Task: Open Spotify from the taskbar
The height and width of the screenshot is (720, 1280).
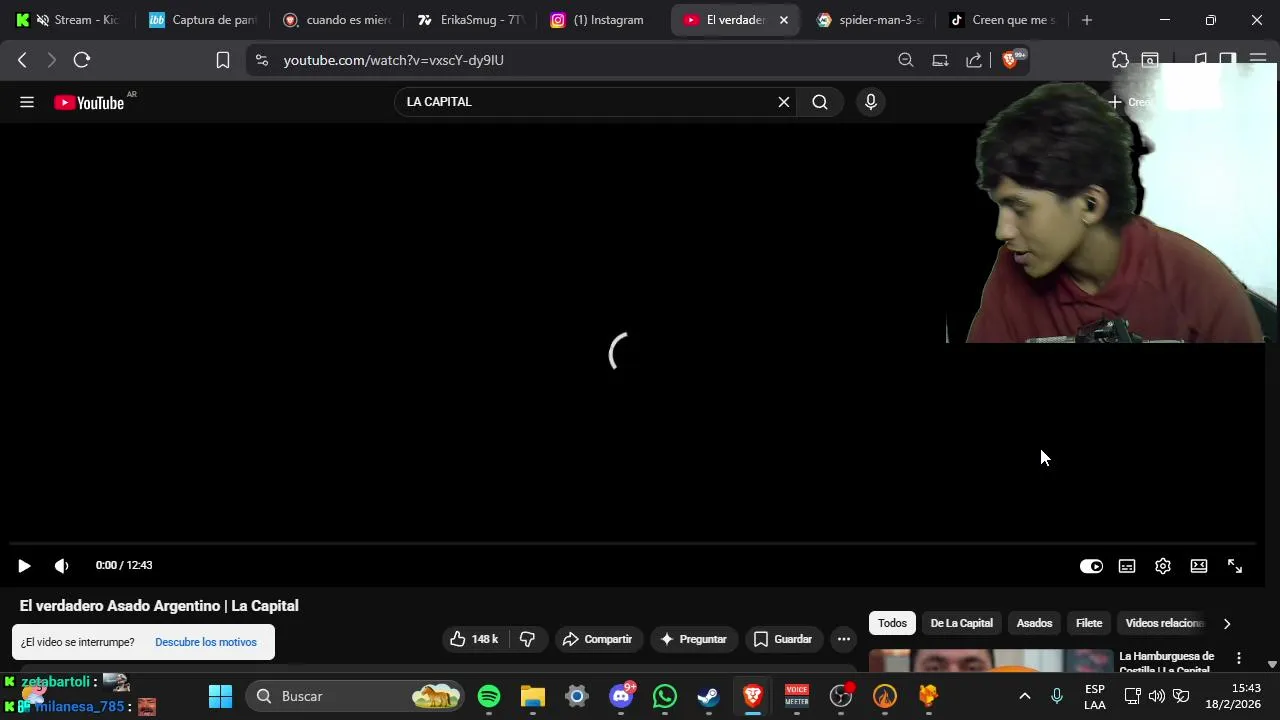Action: tap(489, 696)
